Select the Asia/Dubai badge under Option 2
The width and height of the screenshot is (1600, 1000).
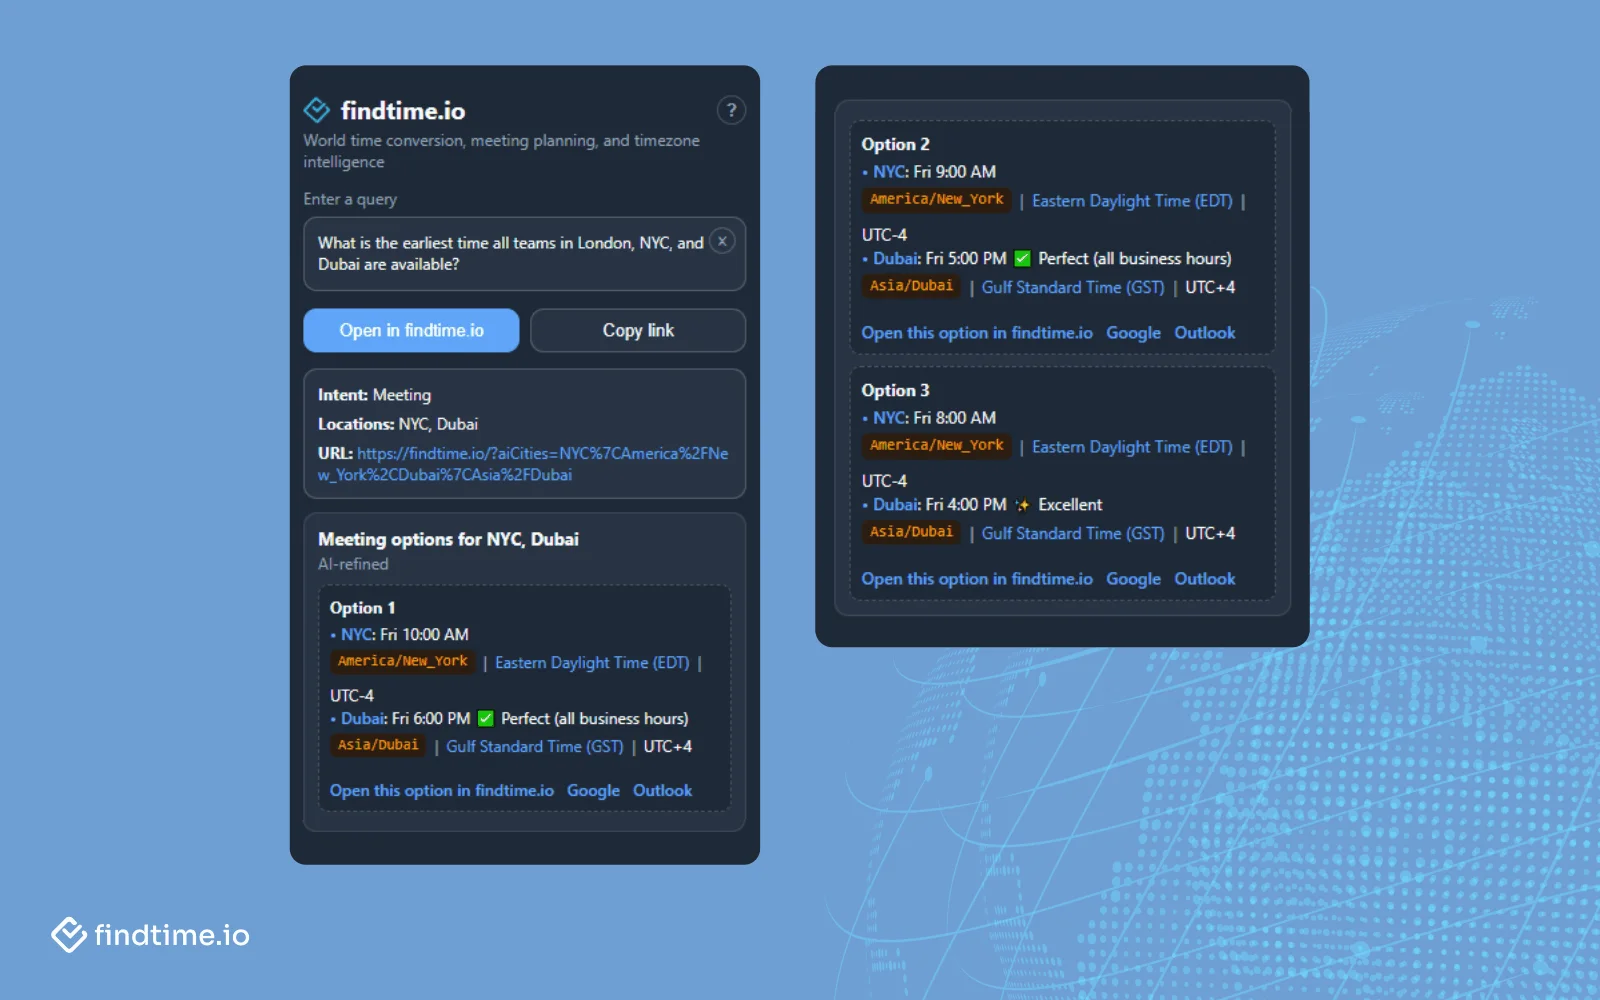point(910,286)
